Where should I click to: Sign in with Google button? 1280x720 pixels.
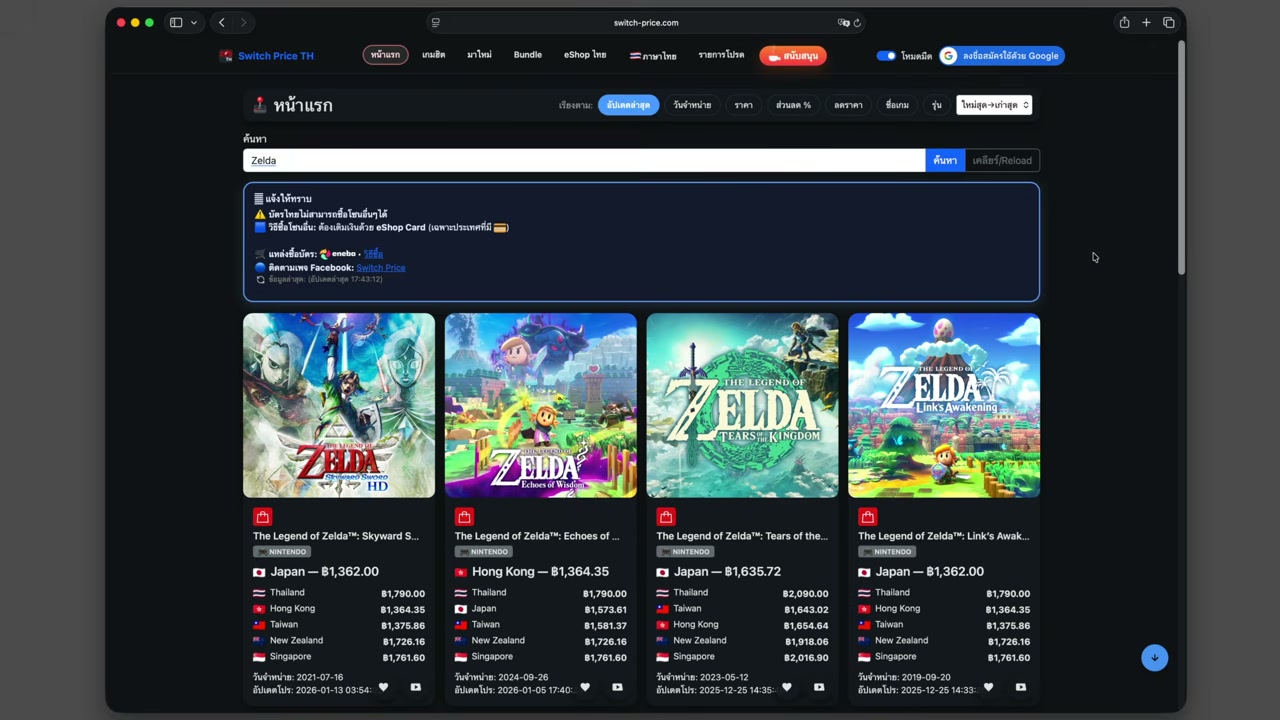(1001, 56)
